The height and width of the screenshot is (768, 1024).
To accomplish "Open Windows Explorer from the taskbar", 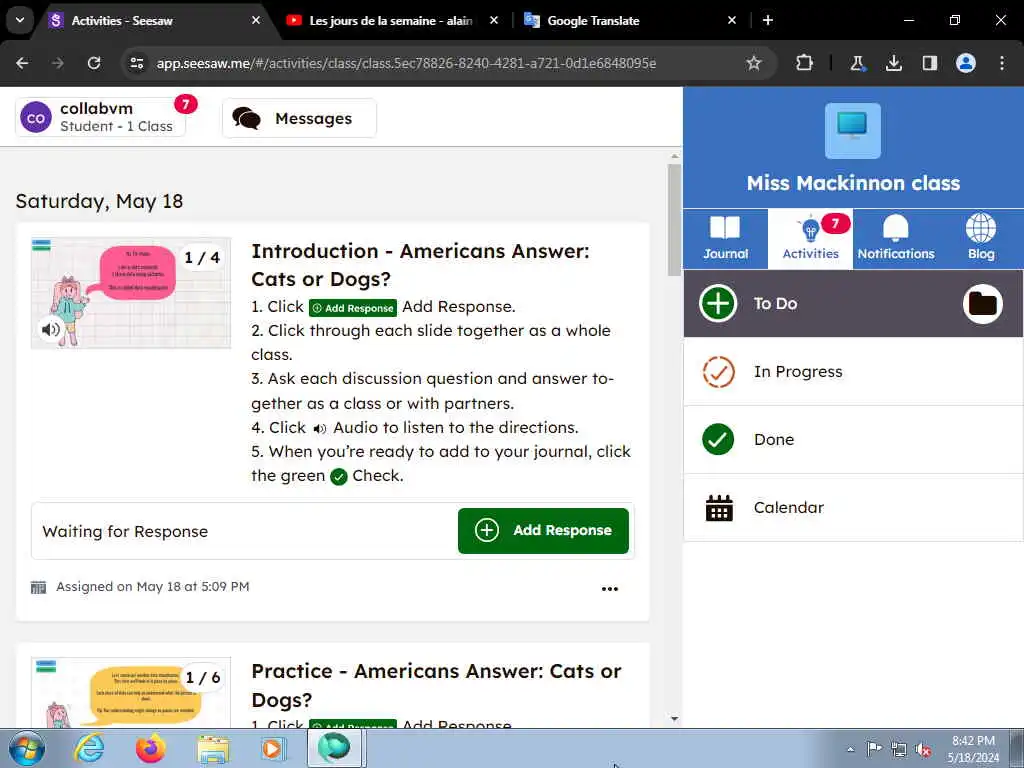I will pos(213,748).
